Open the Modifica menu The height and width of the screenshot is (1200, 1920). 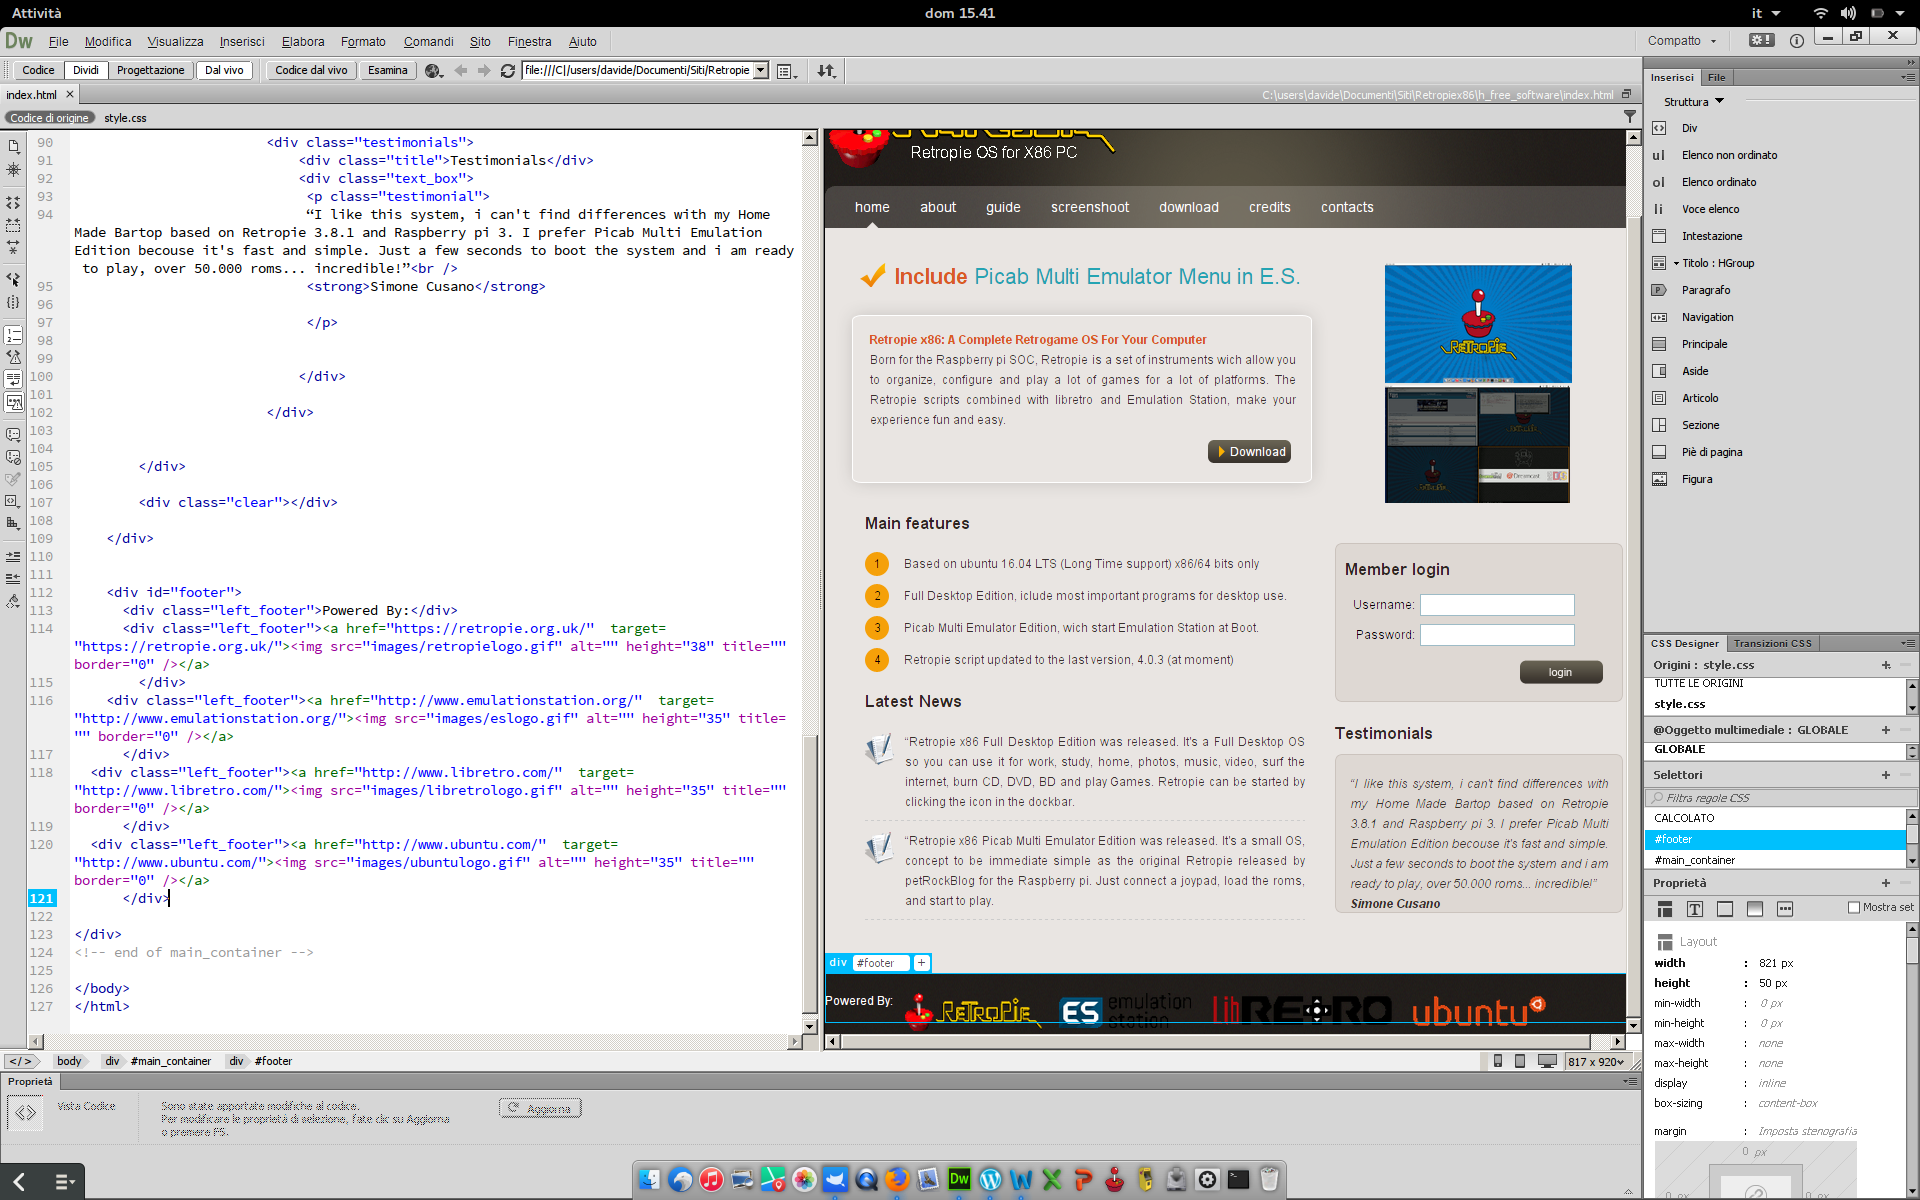pos(108,41)
